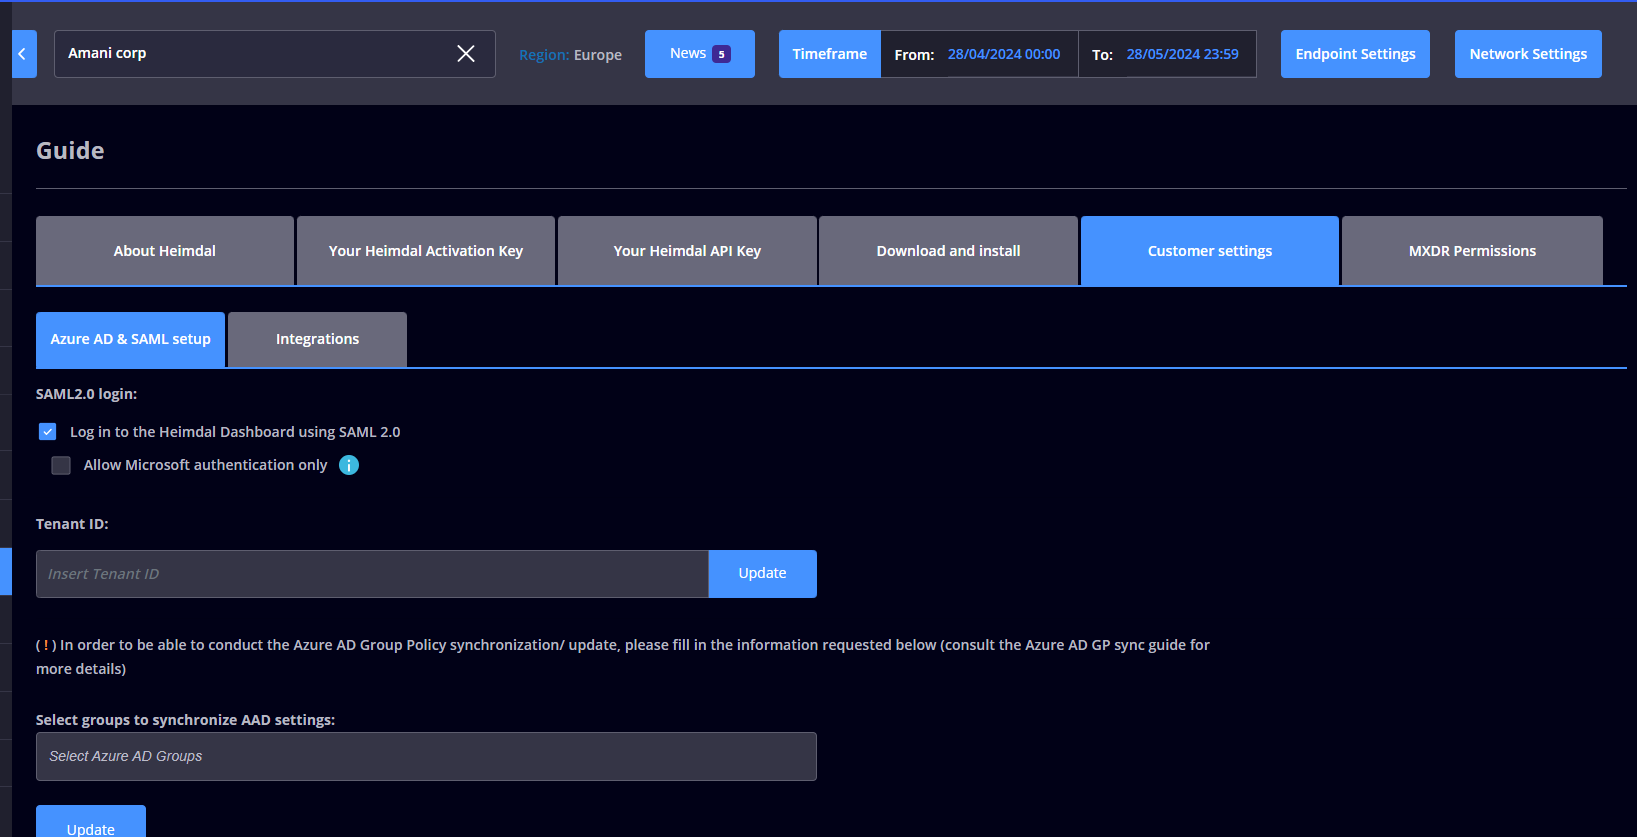Click the Guide page heading
Viewport: 1637px width, 837px height.
70,151
